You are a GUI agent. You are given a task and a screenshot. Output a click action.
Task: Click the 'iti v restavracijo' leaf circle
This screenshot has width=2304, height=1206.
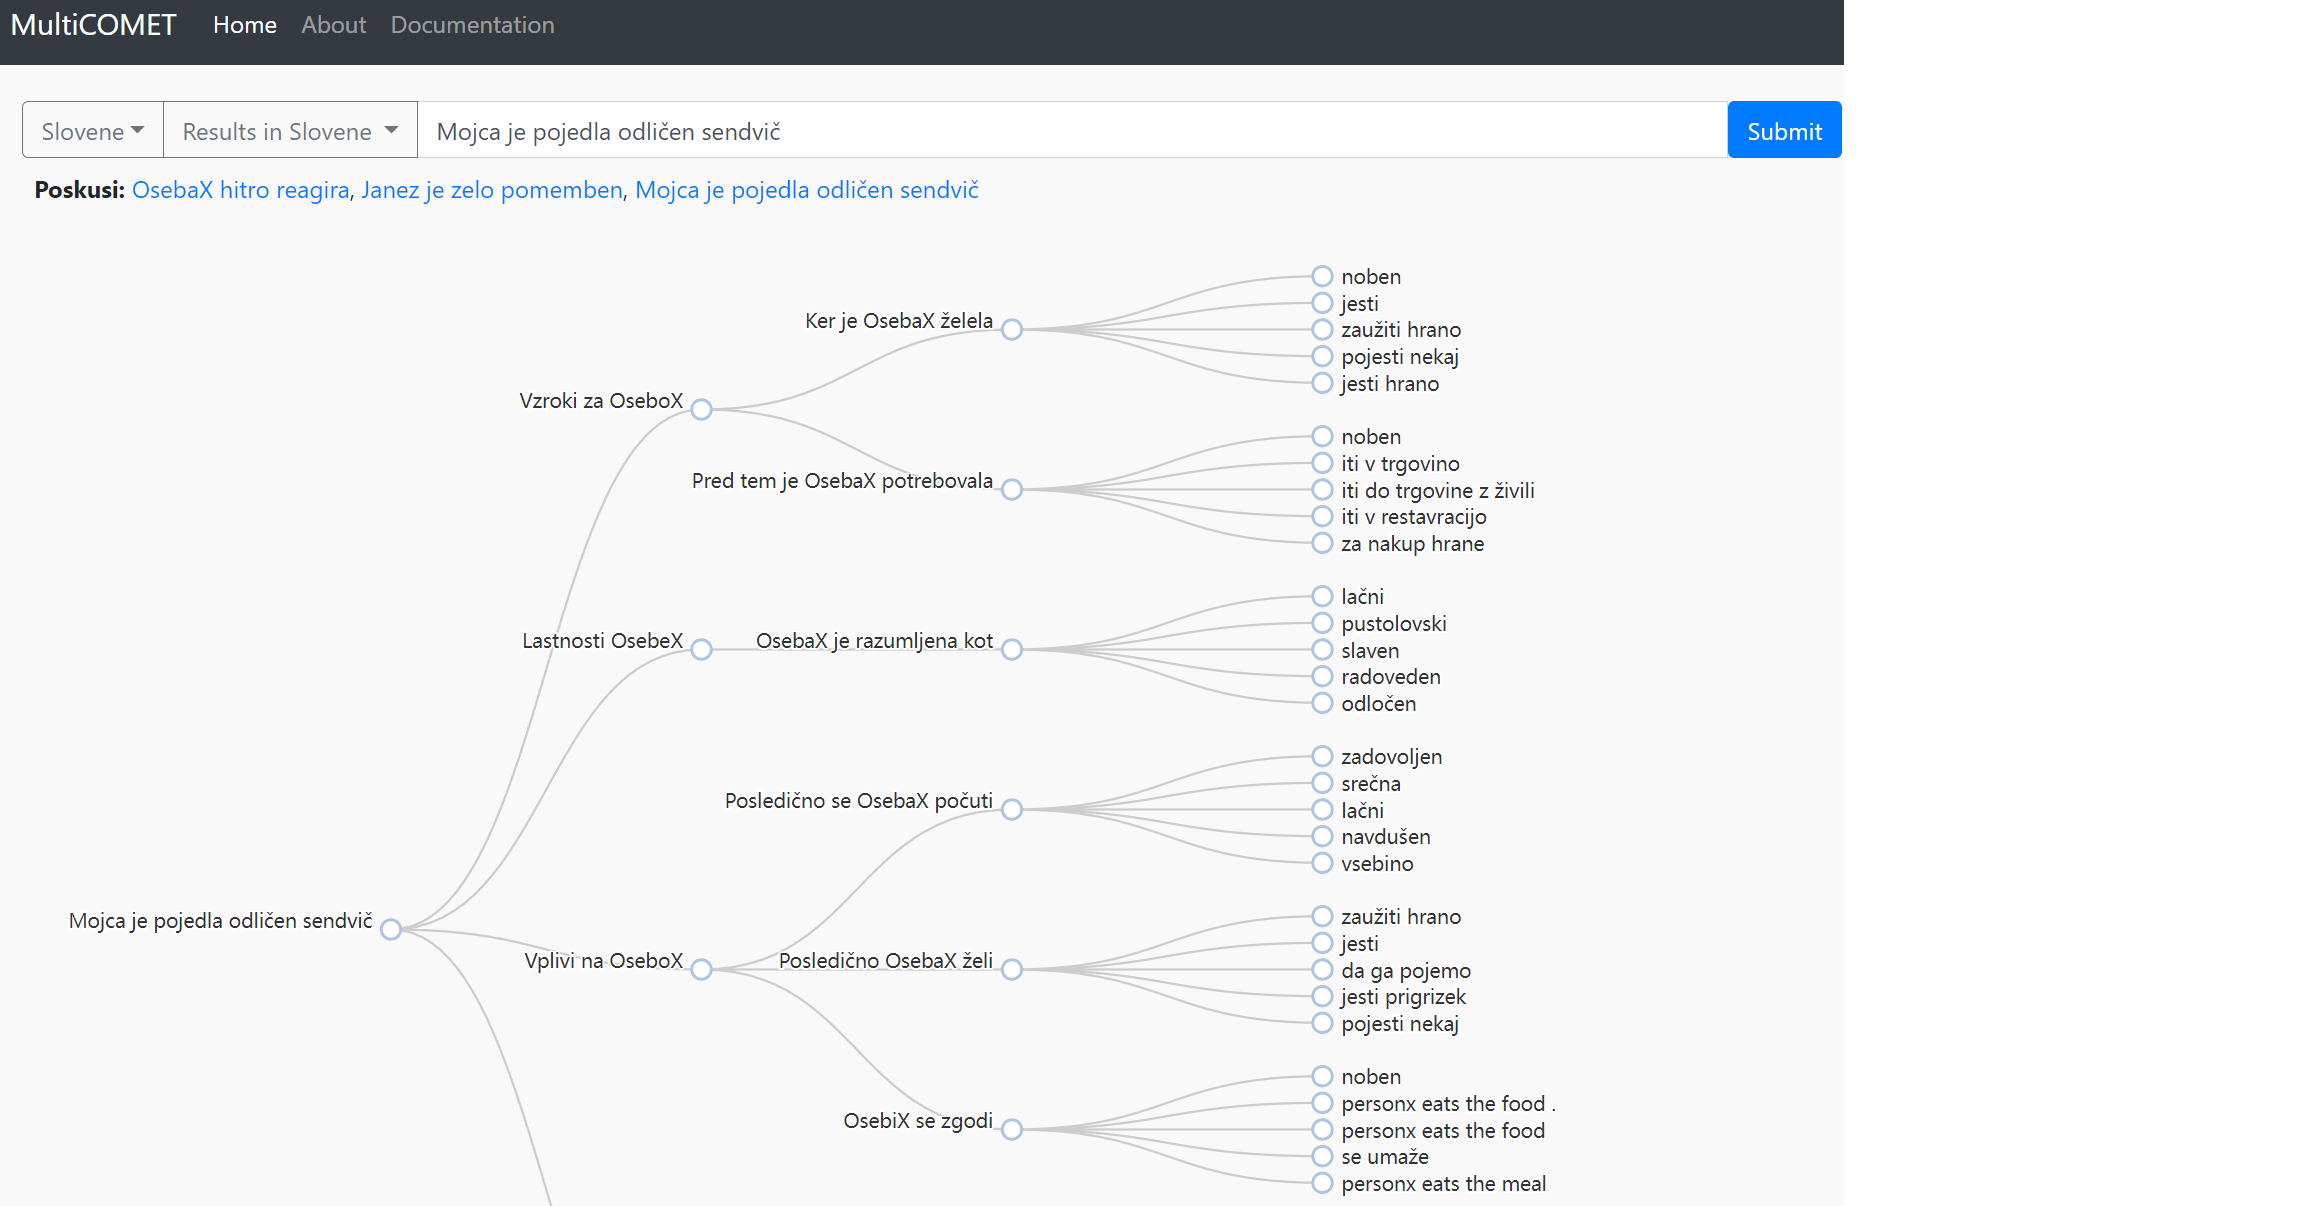coord(1322,516)
